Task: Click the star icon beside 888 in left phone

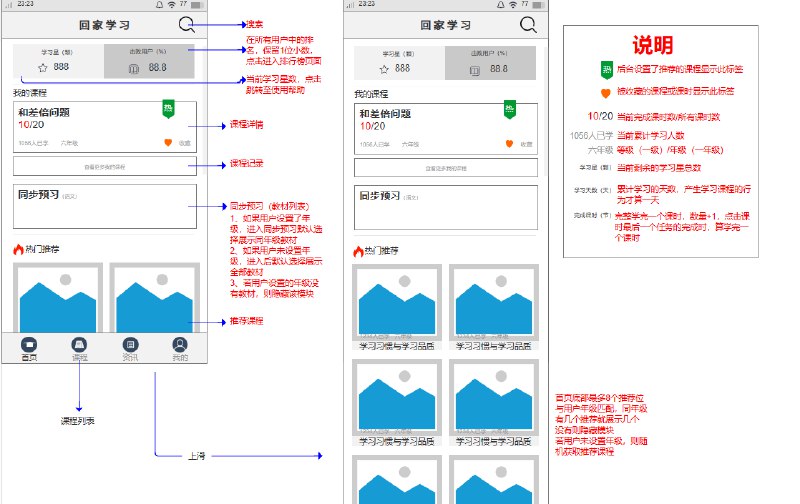Action: click(x=43, y=67)
